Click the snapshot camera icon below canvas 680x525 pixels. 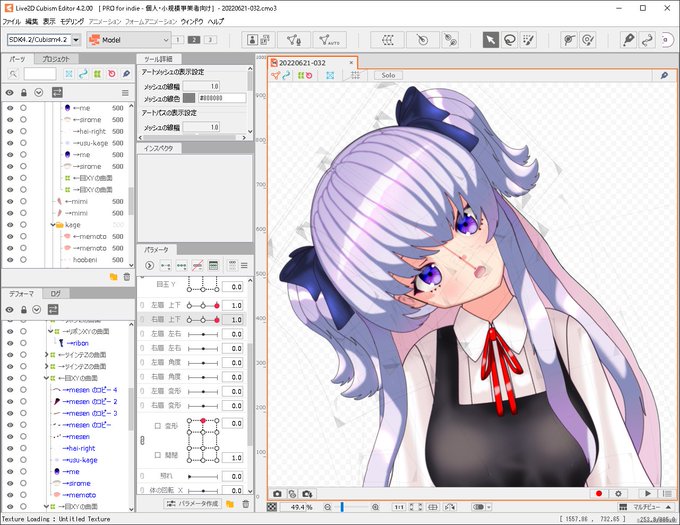[x=277, y=493]
